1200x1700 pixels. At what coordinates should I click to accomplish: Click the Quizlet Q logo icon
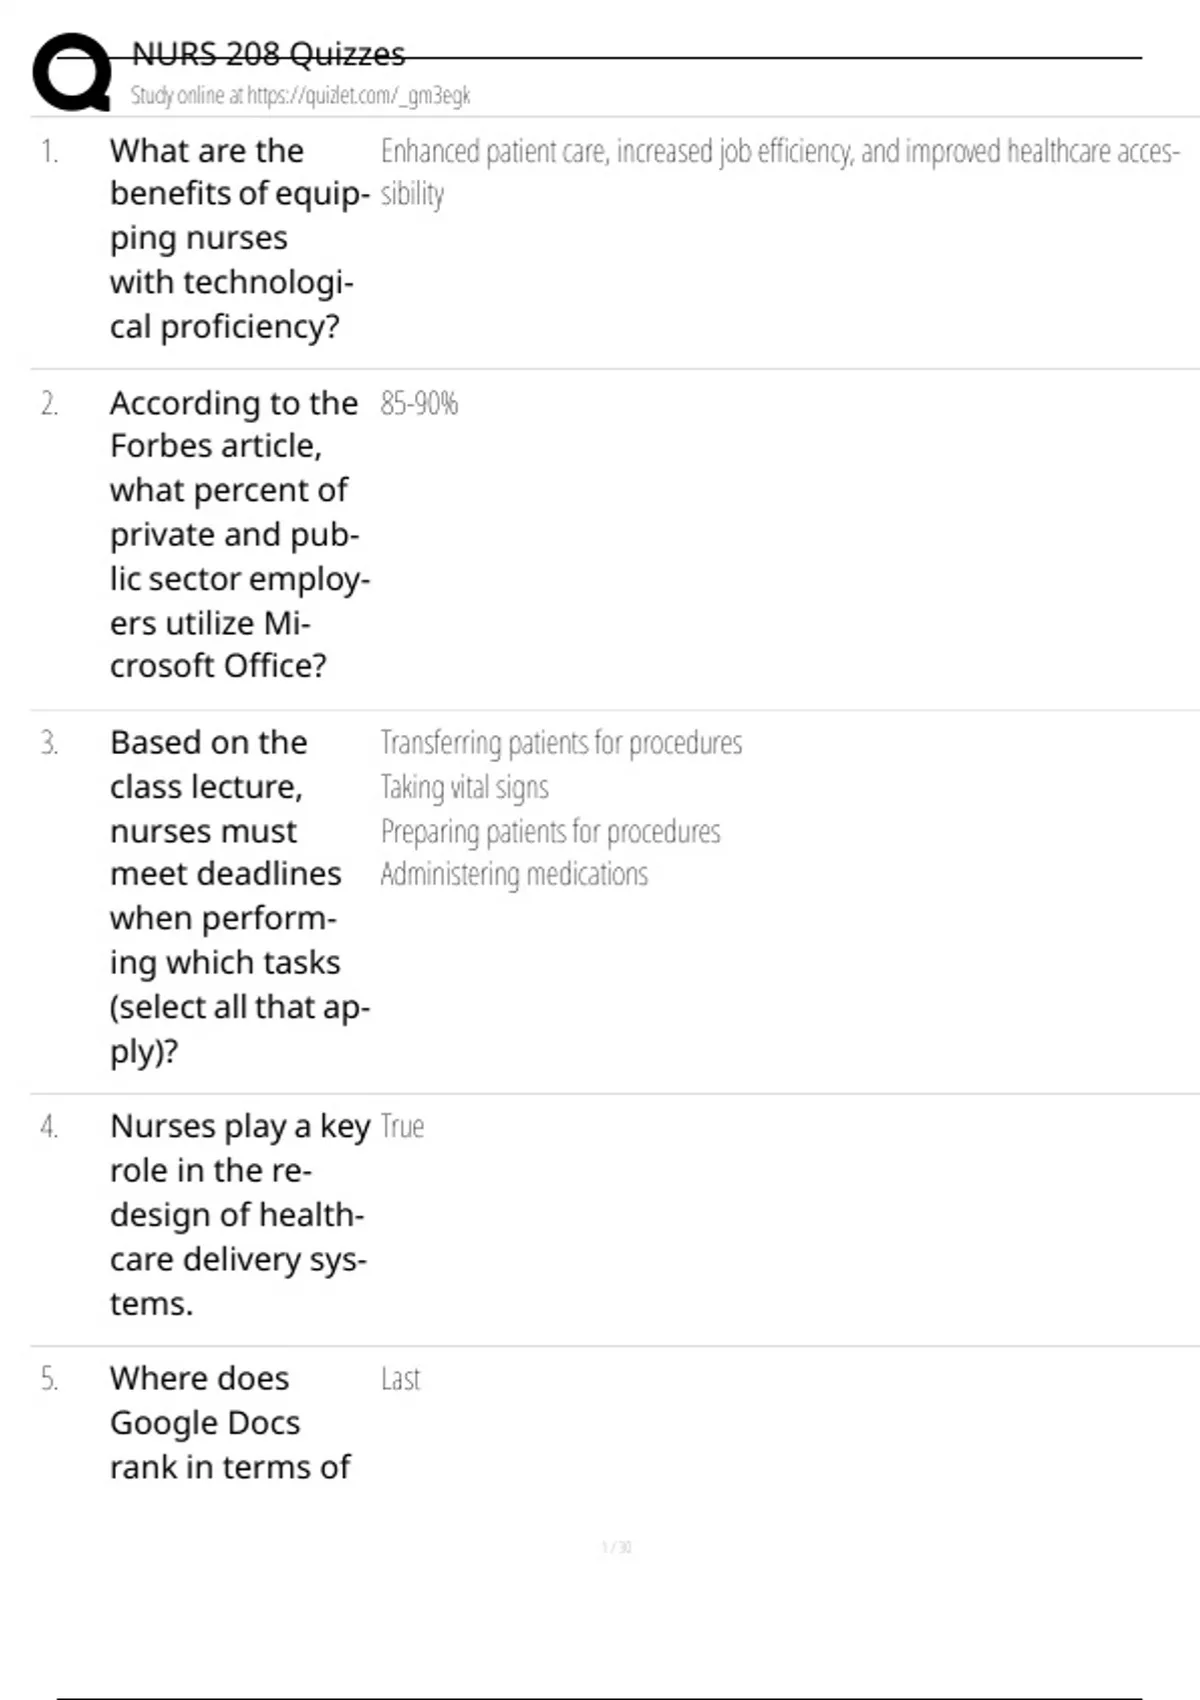[71, 72]
